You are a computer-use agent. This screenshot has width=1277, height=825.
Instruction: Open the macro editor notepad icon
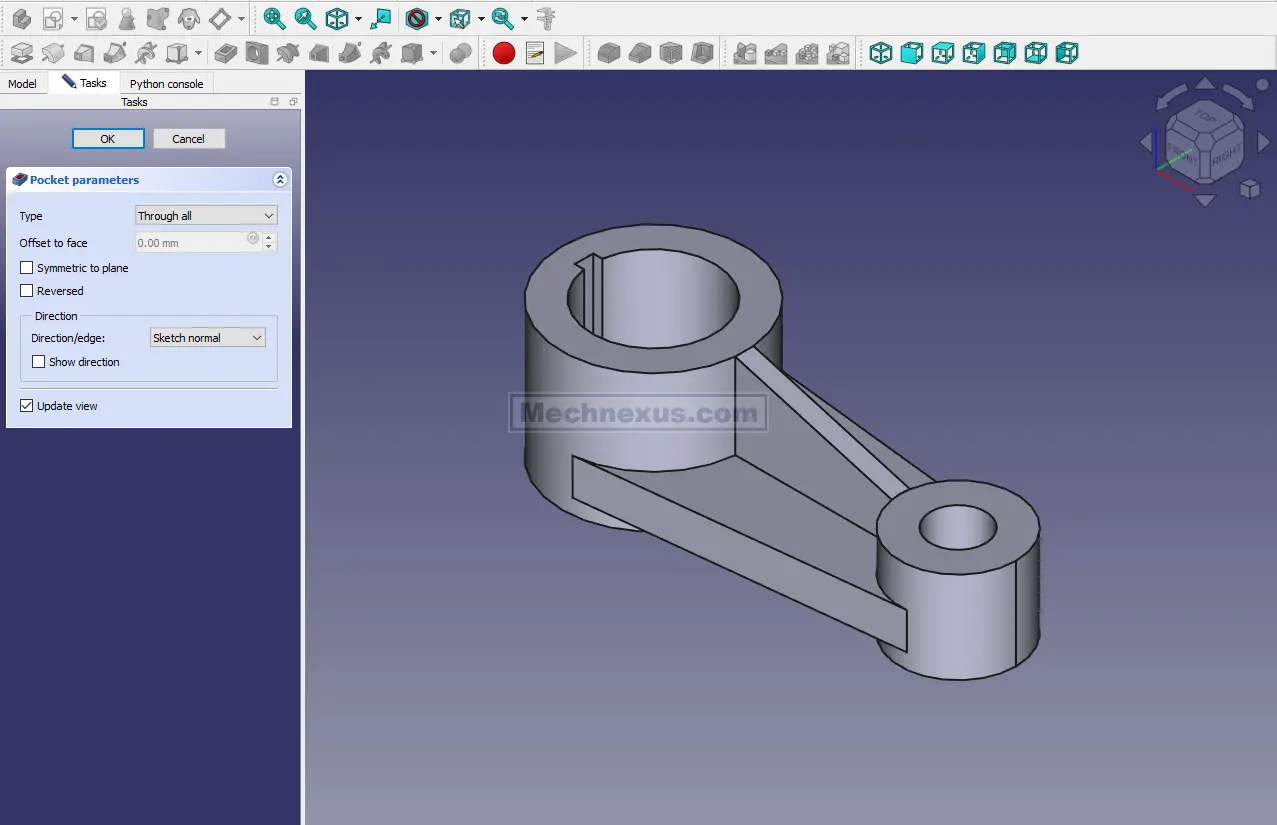[535, 53]
